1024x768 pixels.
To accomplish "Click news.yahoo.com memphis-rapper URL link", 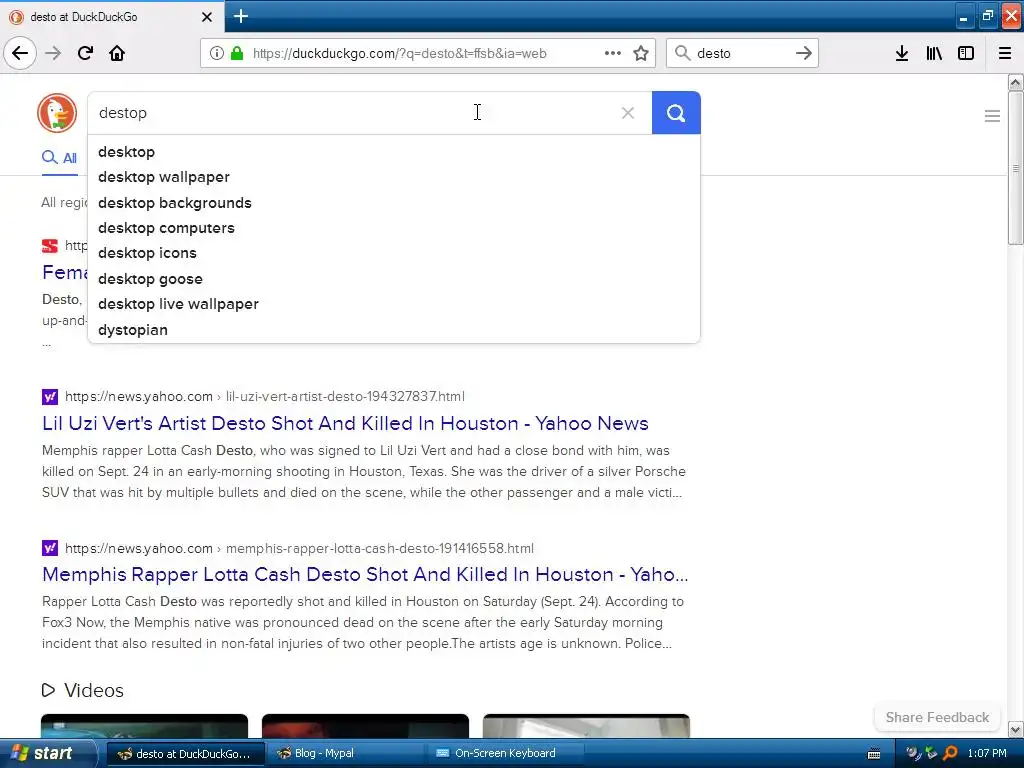I will [299, 548].
